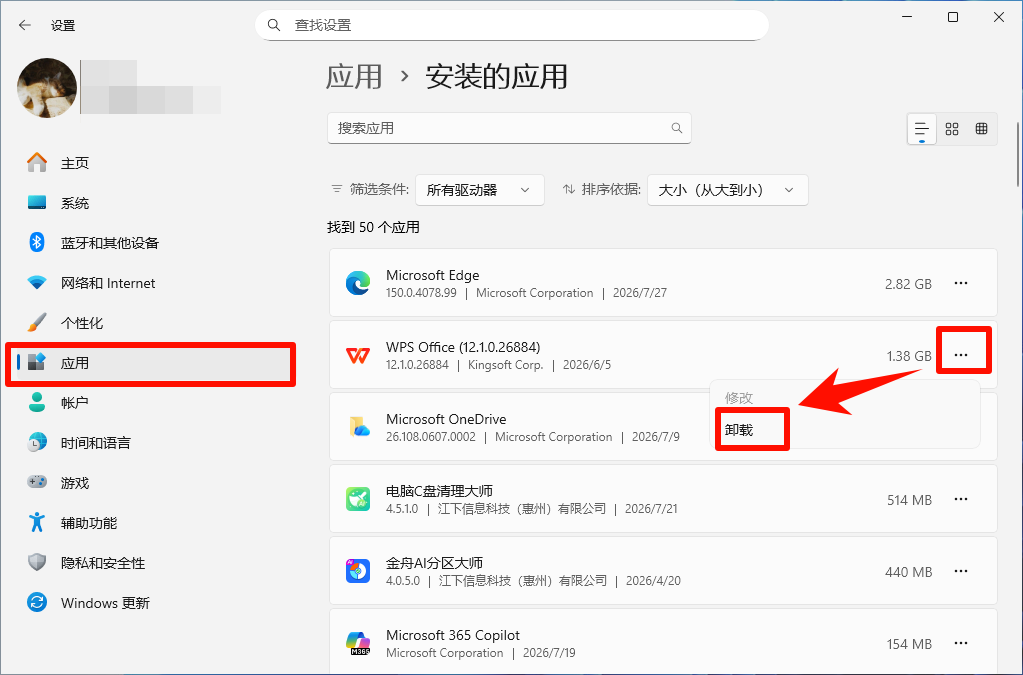Select the WPS Office (12.1.0.26884) title
The image size is (1023, 675).
pyautogui.click(x=463, y=347)
